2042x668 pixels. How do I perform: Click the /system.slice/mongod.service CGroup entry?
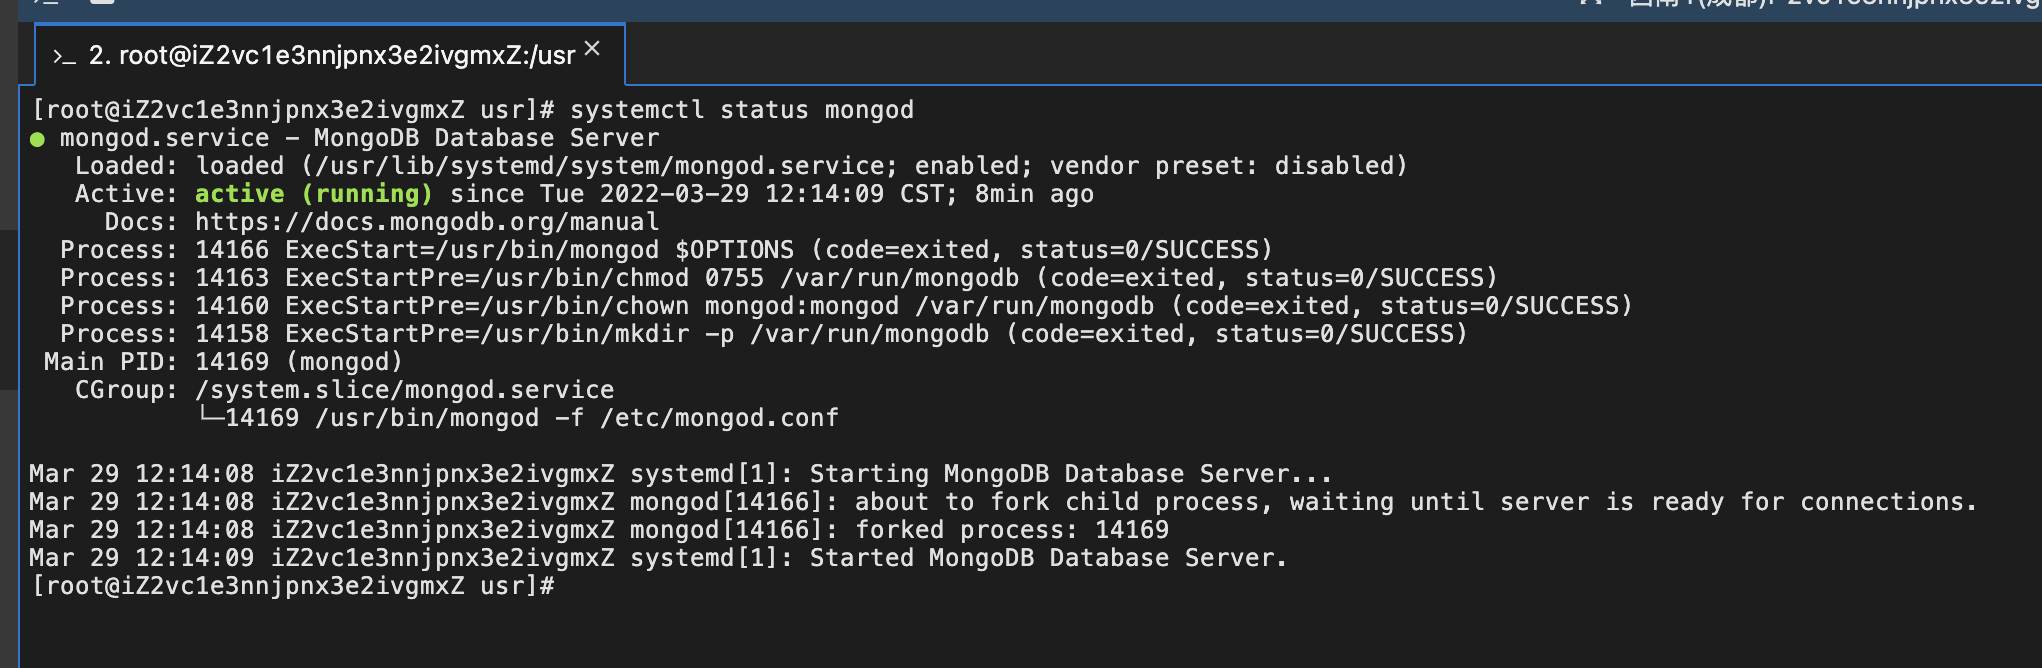[x=405, y=390]
